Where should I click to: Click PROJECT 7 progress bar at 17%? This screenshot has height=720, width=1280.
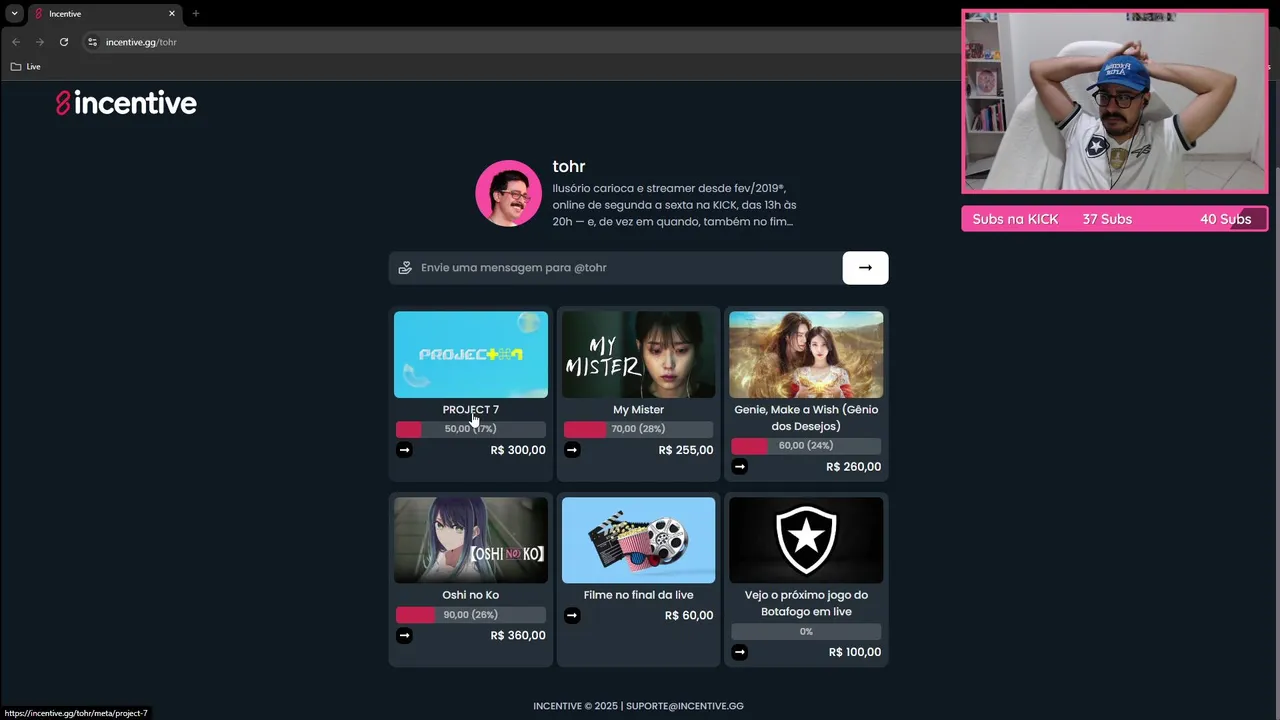click(x=471, y=429)
